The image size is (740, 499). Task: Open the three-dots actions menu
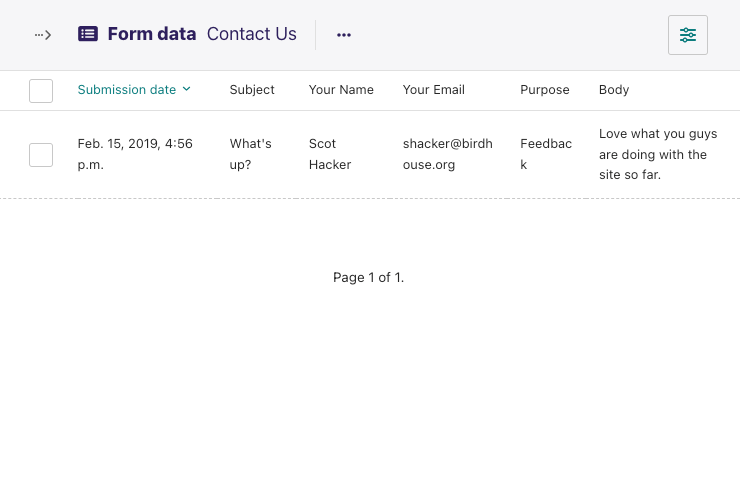344,34
